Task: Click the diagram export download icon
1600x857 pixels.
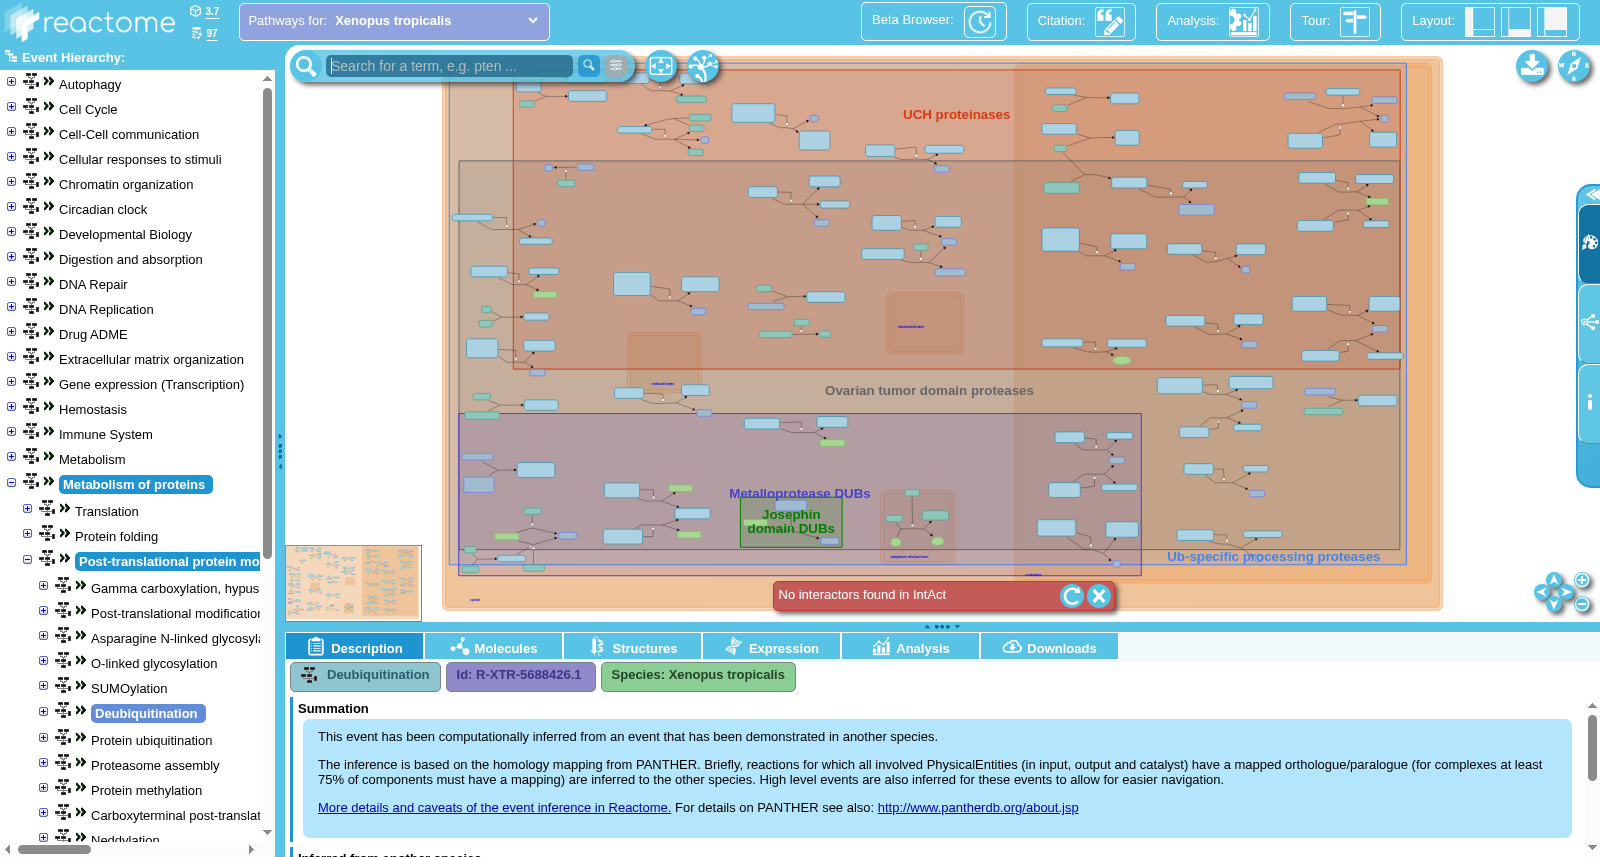Action: click(1532, 67)
